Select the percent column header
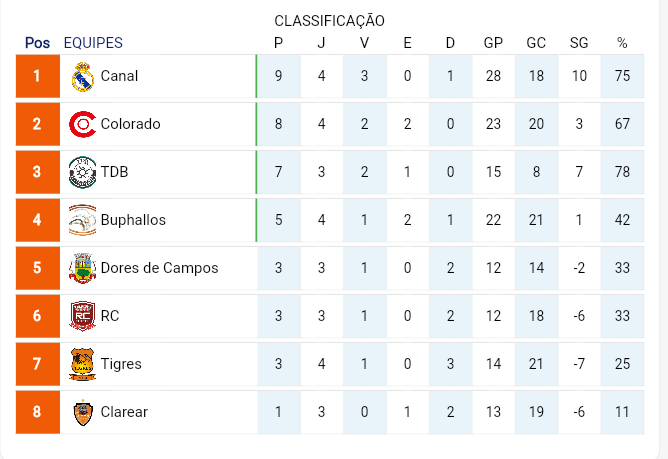668x459 pixels. click(x=622, y=43)
